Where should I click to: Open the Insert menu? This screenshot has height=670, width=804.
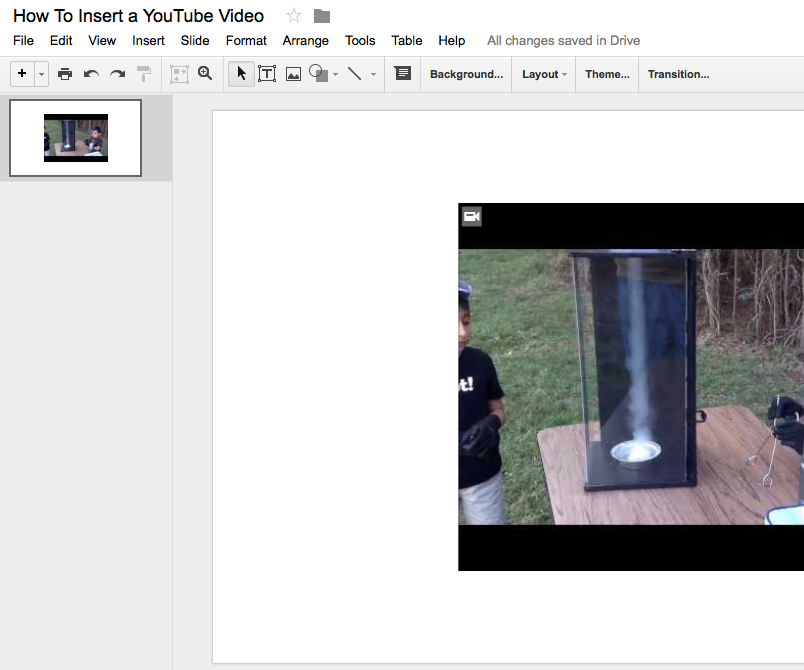pyautogui.click(x=148, y=41)
